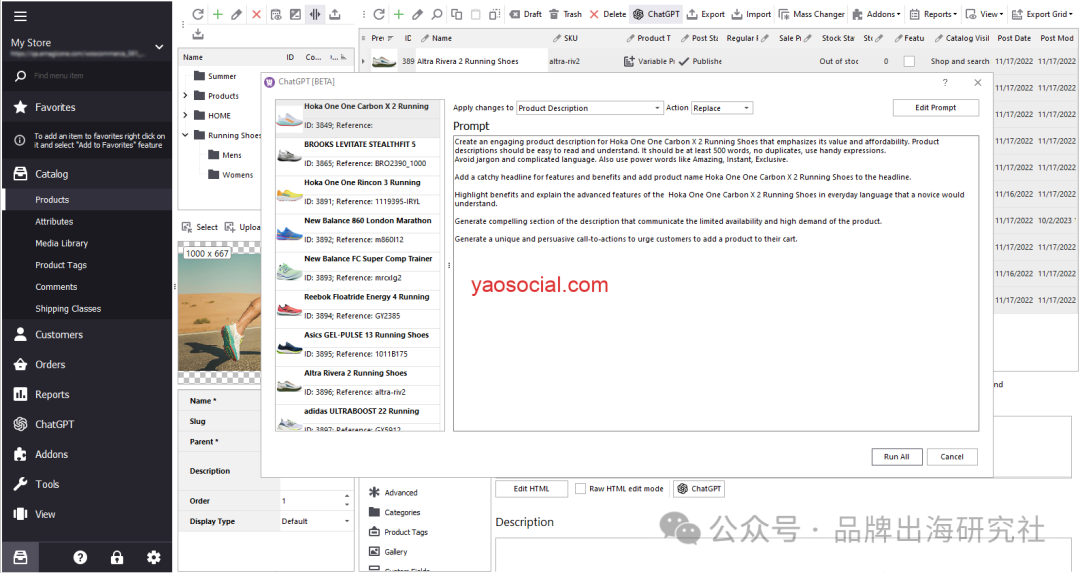Click the Edit Prompt button
1080x573 pixels.
[x=935, y=107]
